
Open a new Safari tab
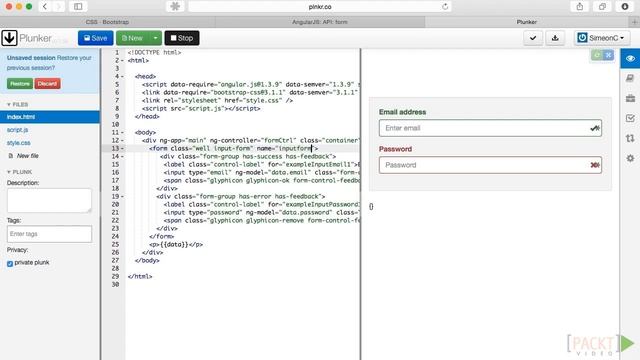pyautogui.click(x=634, y=22)
